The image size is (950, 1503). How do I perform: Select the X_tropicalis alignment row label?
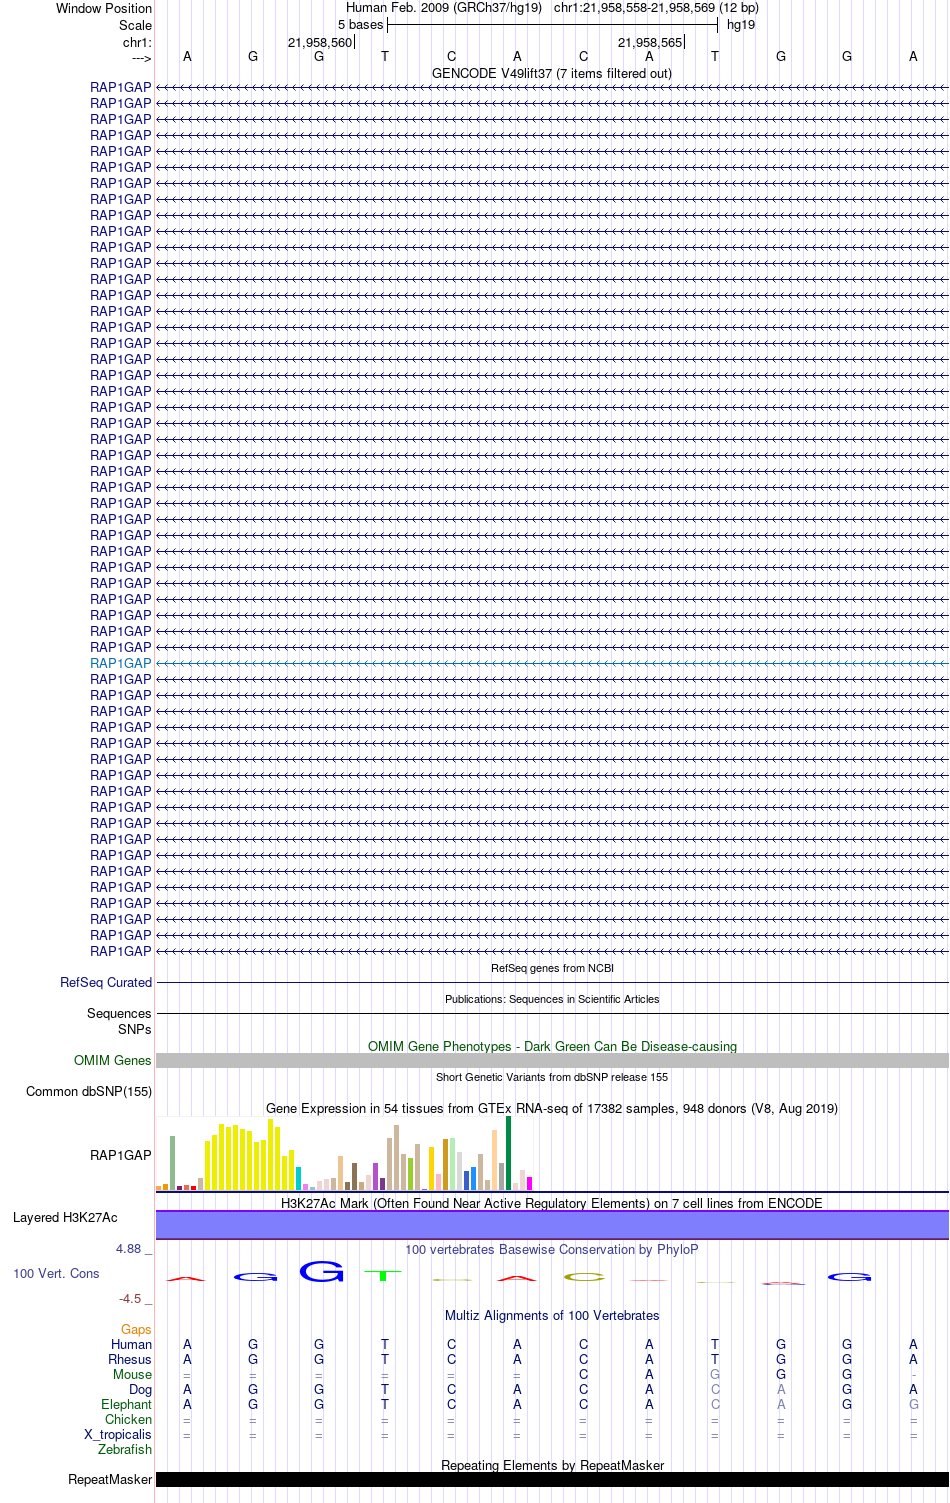pyautogui.click(x=118, y=1434)
